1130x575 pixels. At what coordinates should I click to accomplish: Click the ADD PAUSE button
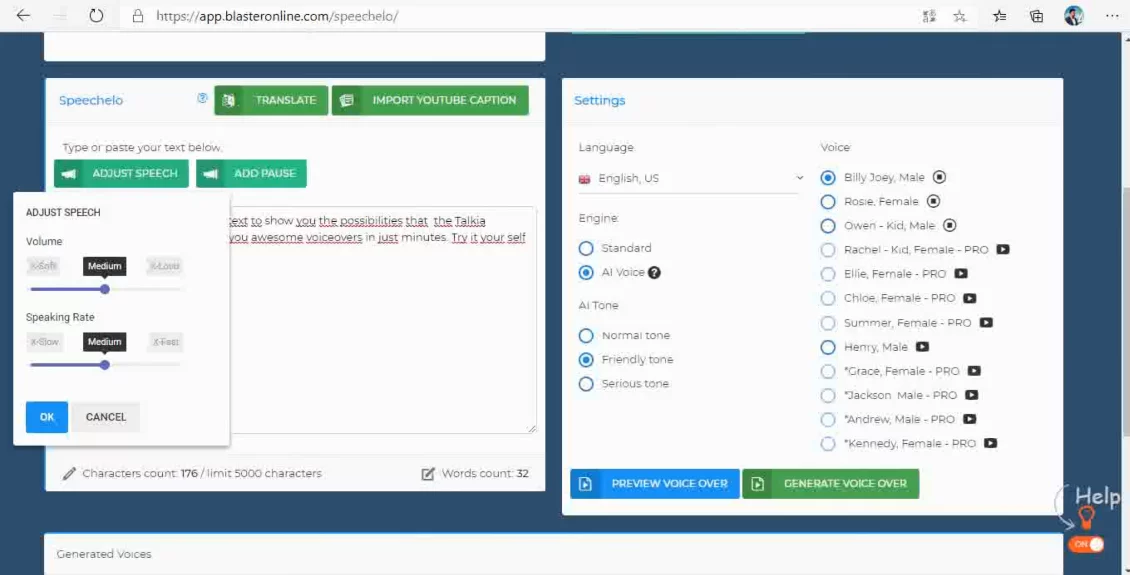point(252,173)
